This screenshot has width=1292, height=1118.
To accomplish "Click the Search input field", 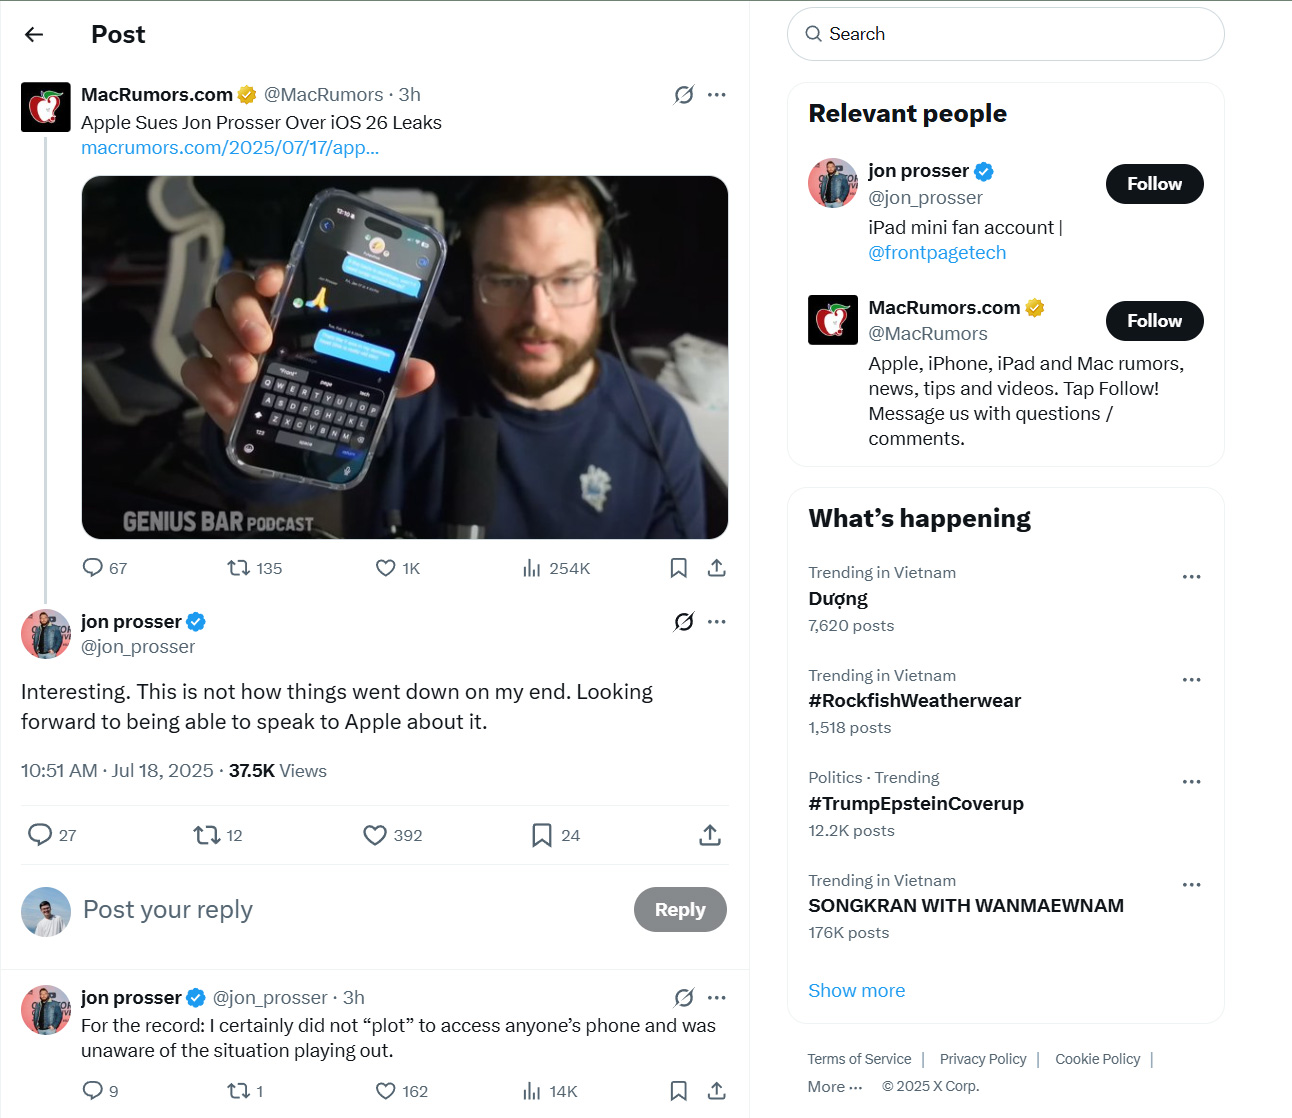I will click(x=1006, y=34).
